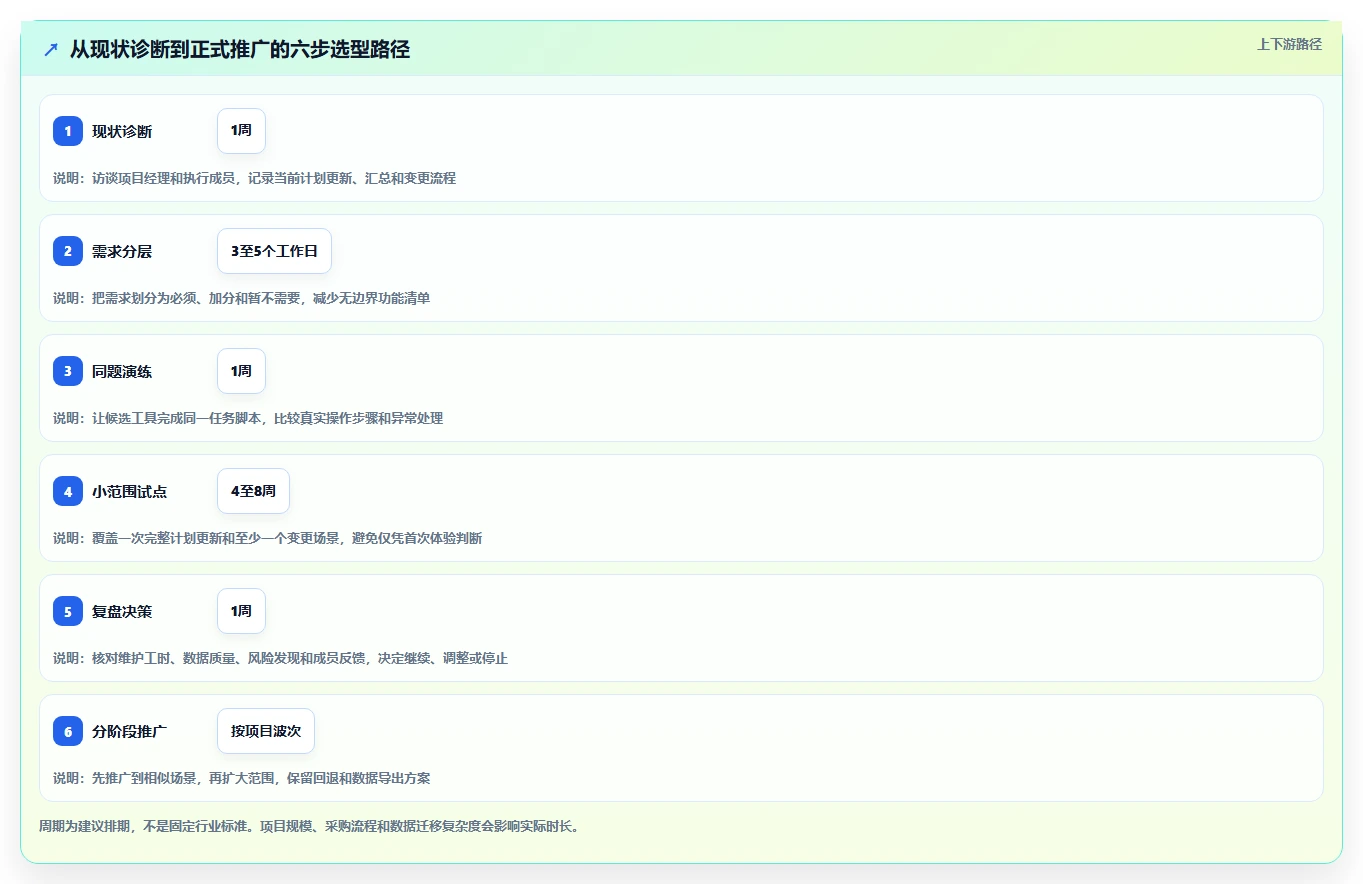Select the 需求分层 step title

click(122, 251)
